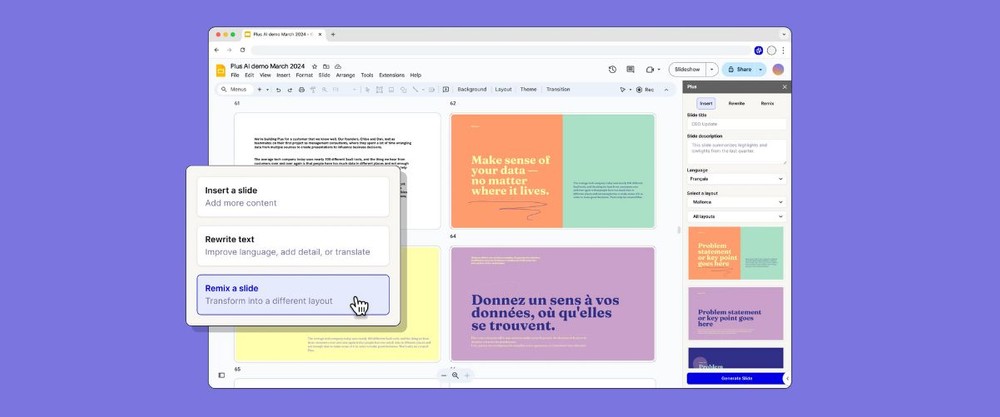Open the Slideshow dropdown arrow
Viewport: 1000px width, 417px height.
711,70
